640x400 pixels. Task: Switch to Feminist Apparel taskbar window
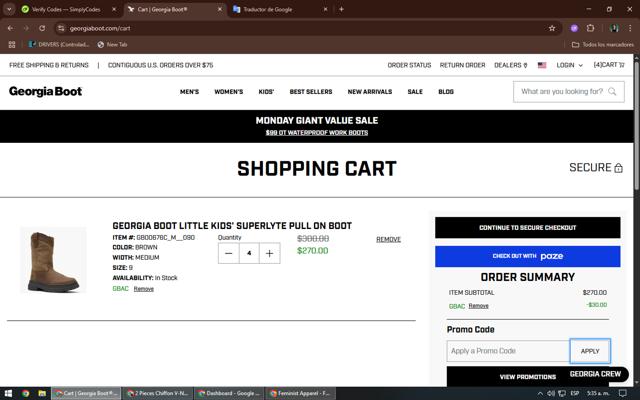[x=300, y=393]
